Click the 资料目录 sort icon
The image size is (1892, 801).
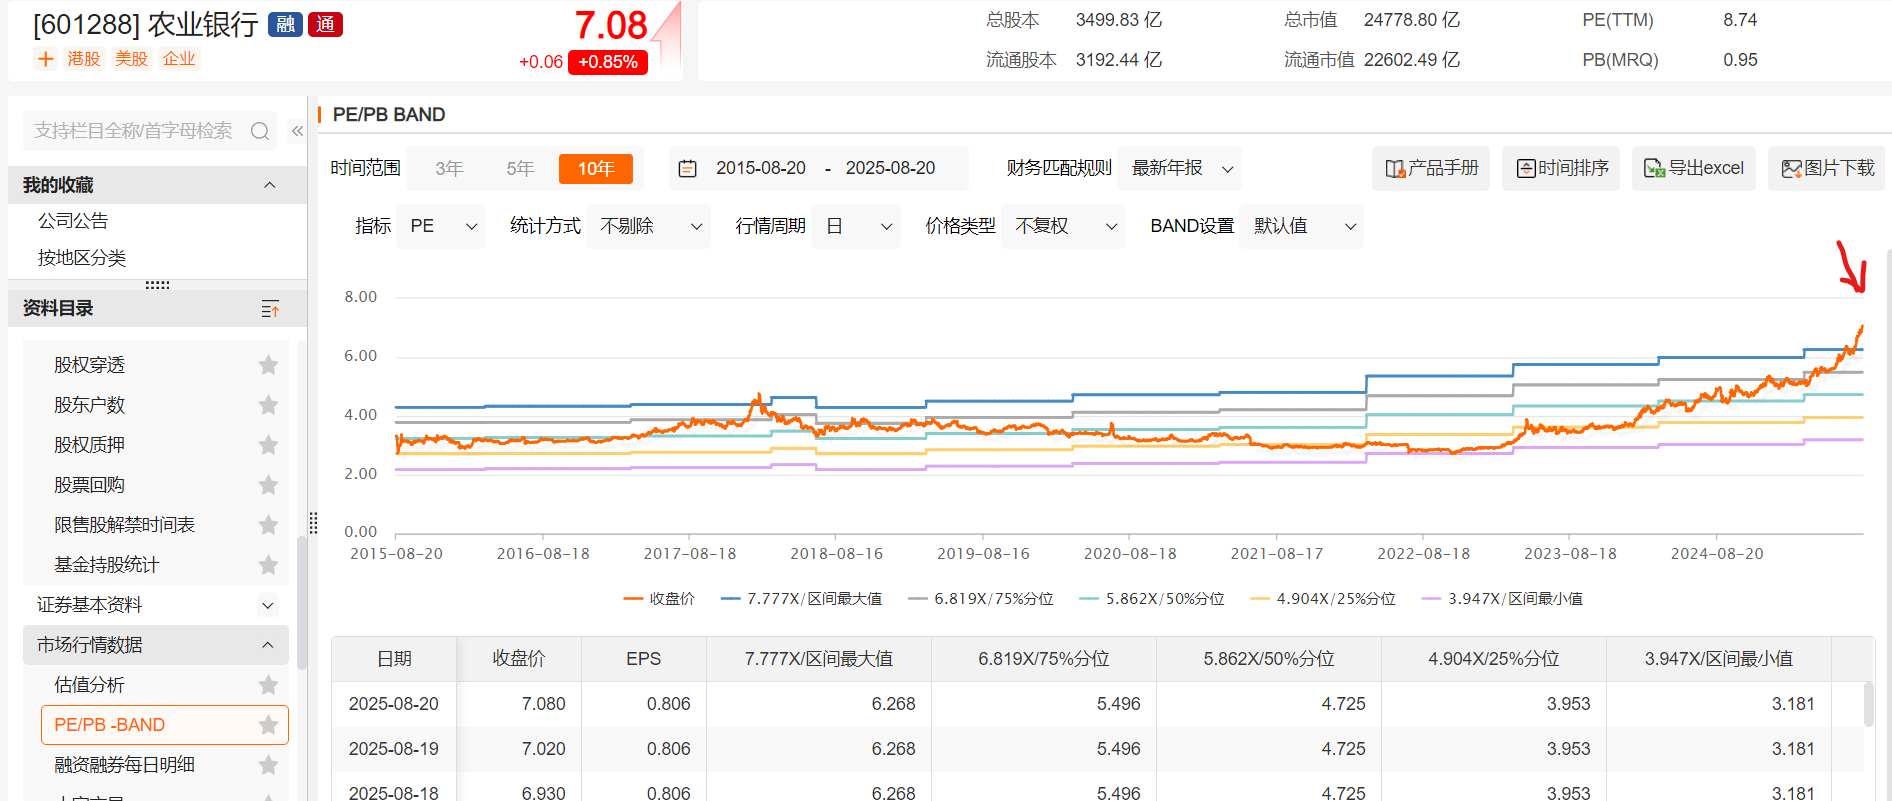click(x=270, y=309)
